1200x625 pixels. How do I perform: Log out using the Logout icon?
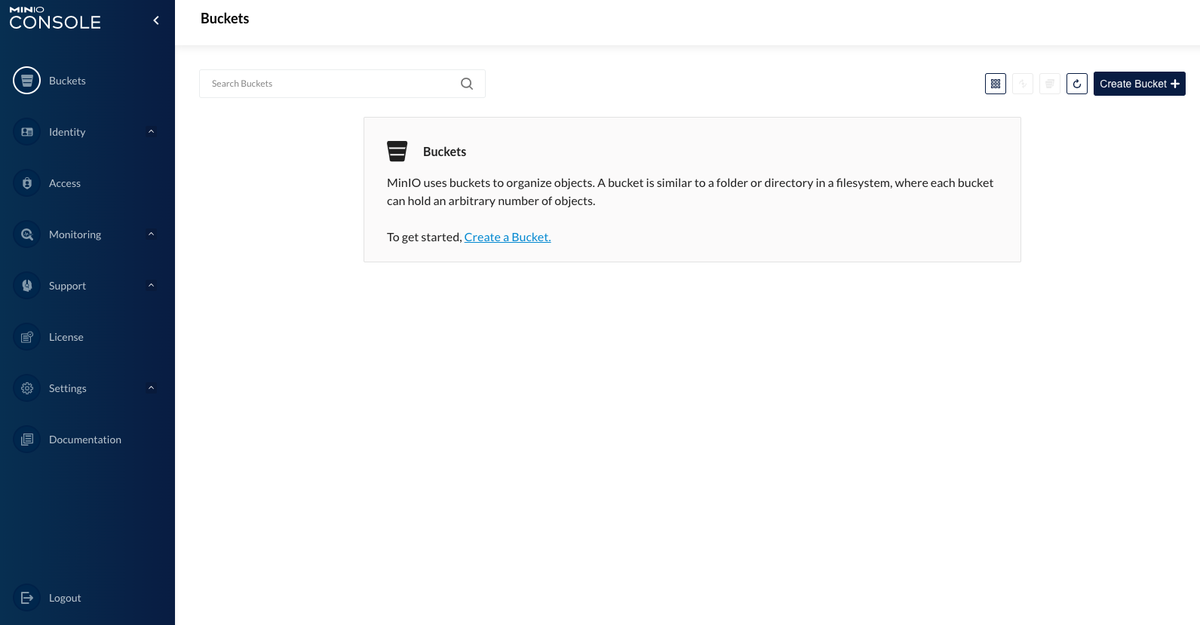(27, 598)
